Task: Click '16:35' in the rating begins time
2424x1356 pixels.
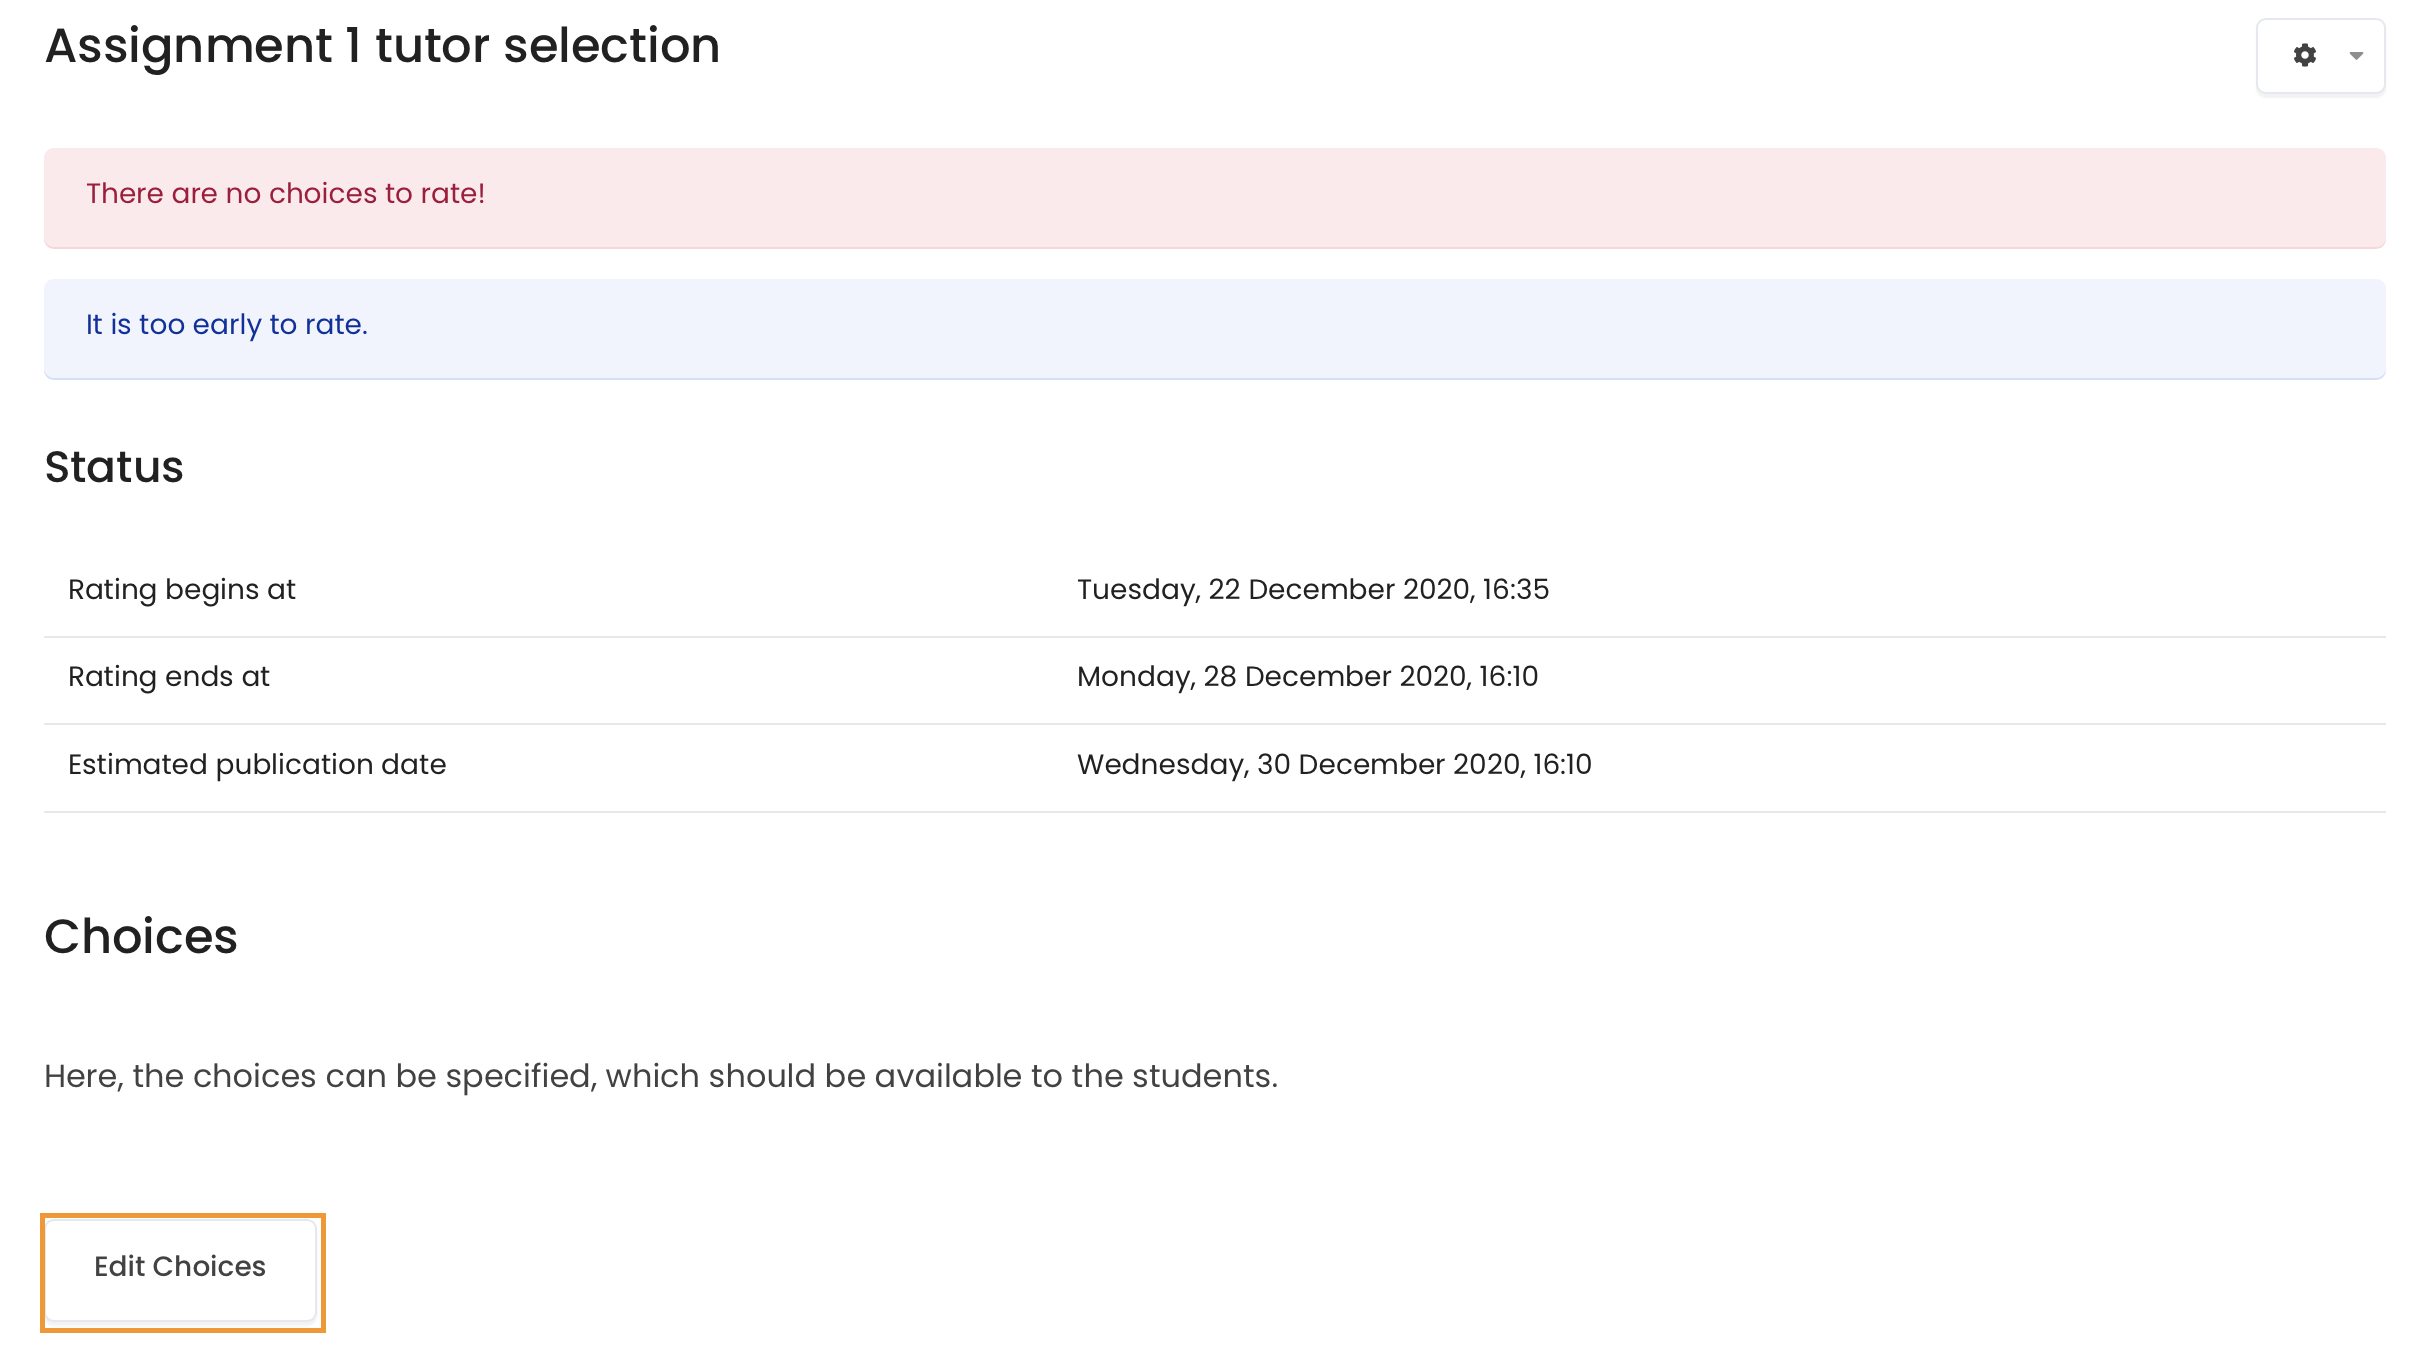Action: tap(1515, 590)
